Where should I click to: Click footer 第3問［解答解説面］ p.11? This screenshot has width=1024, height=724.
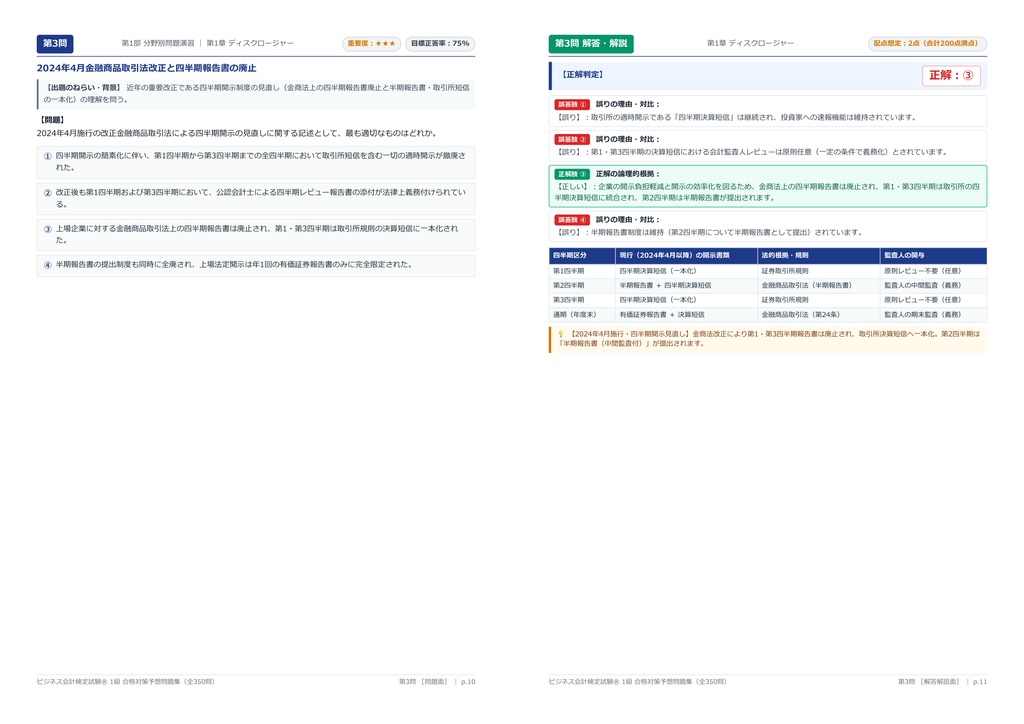point(942,682)
